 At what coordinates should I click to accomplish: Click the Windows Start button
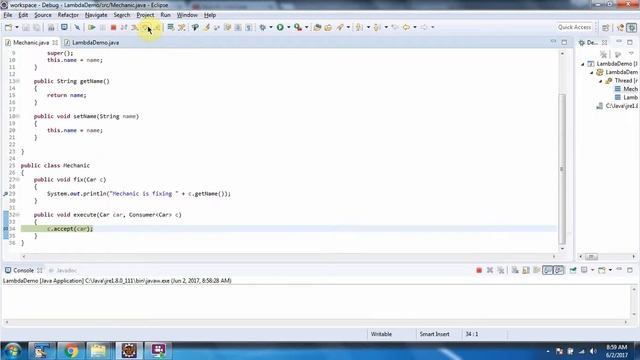(12, 351)
